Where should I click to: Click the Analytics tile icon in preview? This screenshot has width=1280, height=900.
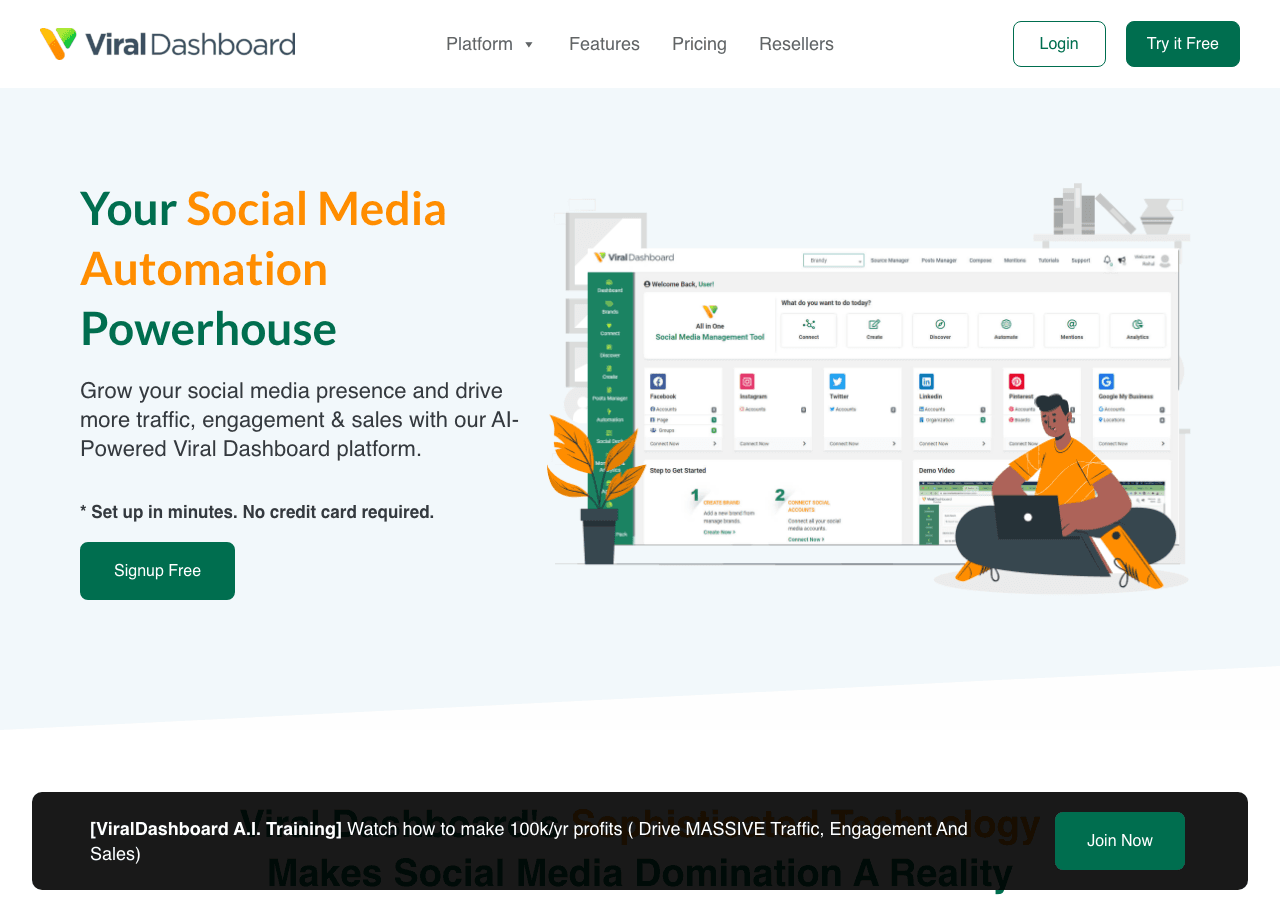click(1137, 324)
